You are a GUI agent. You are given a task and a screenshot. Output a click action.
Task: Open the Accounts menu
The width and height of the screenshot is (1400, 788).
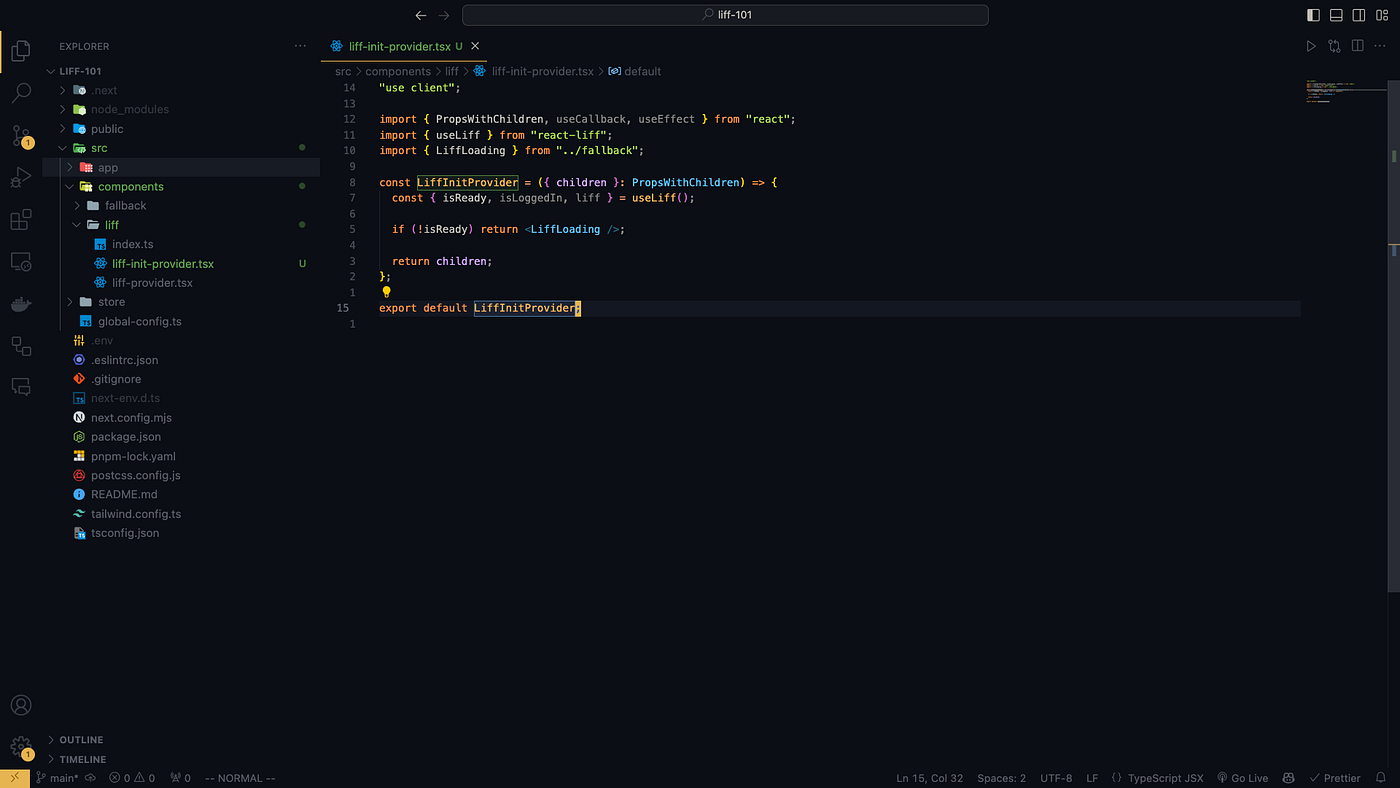click(x=20, y=705)
